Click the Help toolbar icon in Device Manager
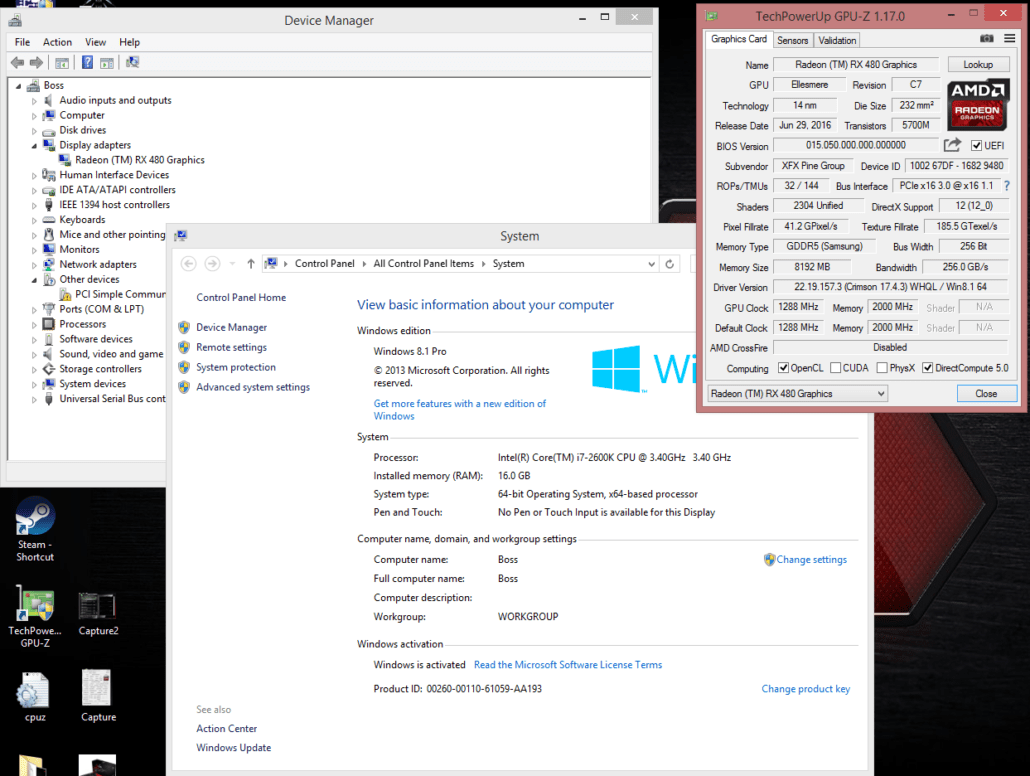Image resolution: width=1030 pixels, height=776 pixels. coord(87,62)
